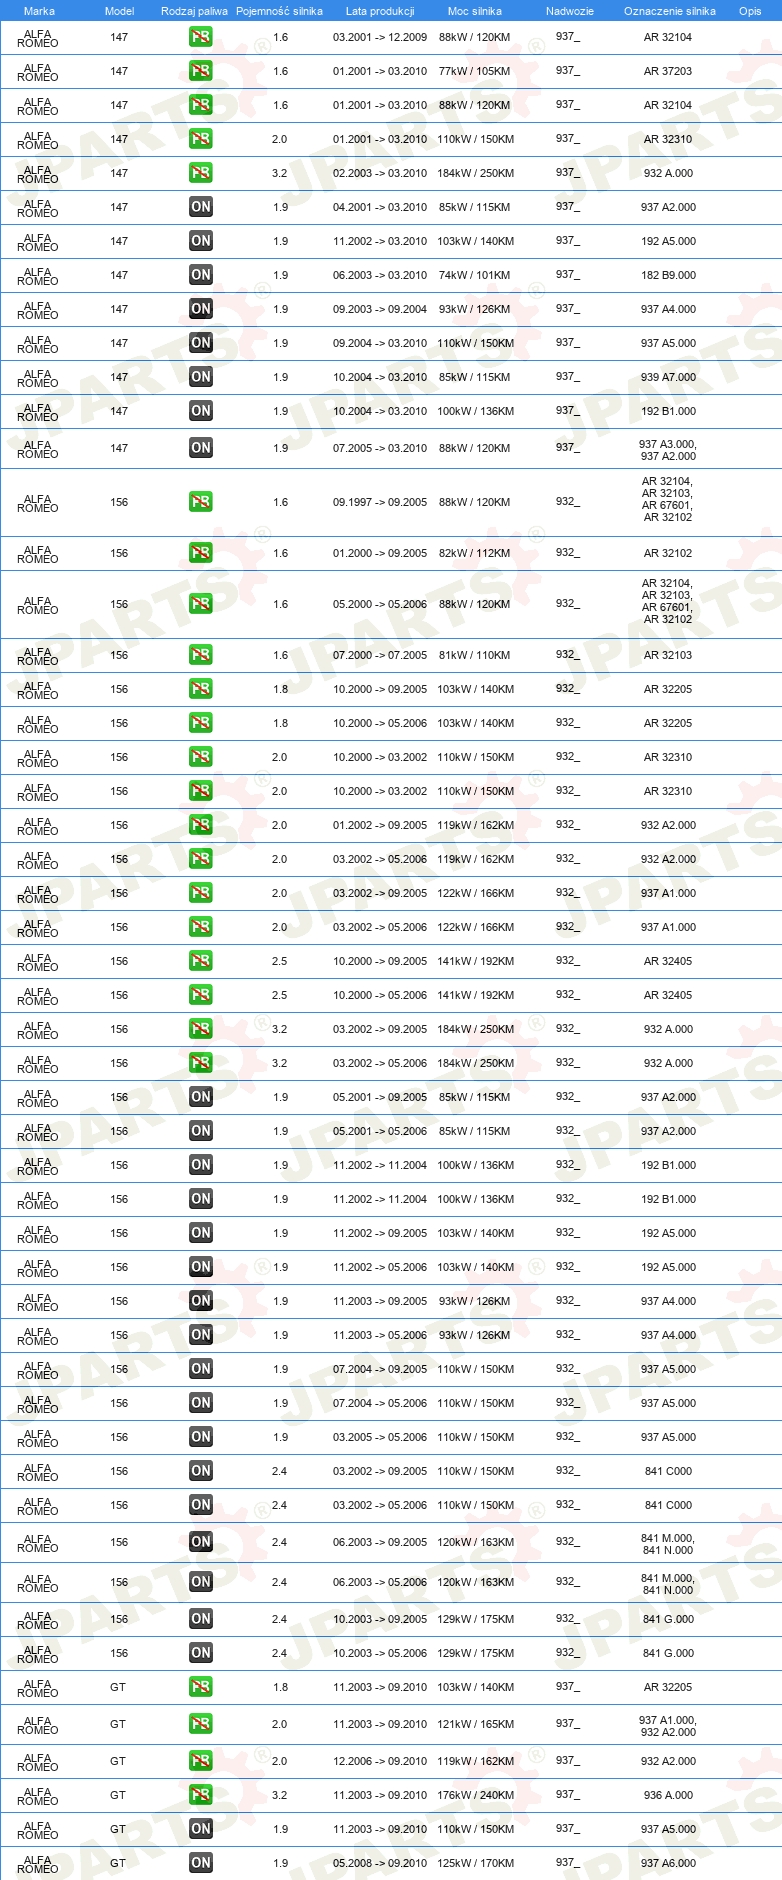Click the Model column header
The height and width of the screenshot is (1880, 782).
(x=119, y=11)
